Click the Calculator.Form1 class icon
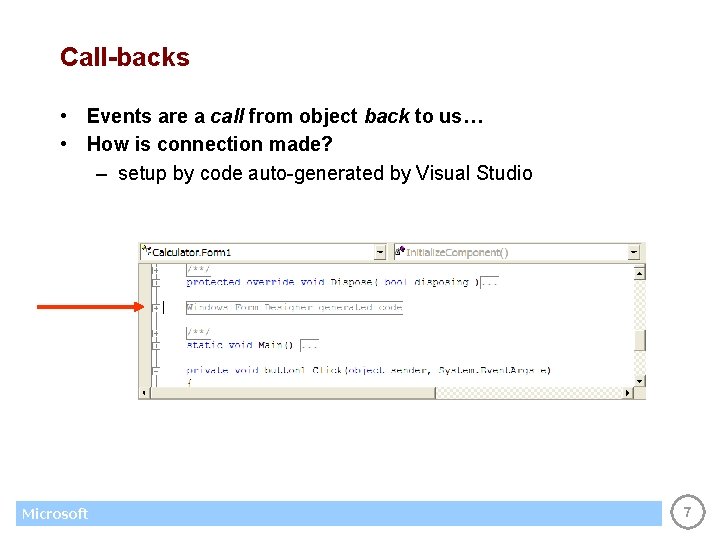Image resolution: width=720 pixels, height=540 pixels. tap(146, 250)
